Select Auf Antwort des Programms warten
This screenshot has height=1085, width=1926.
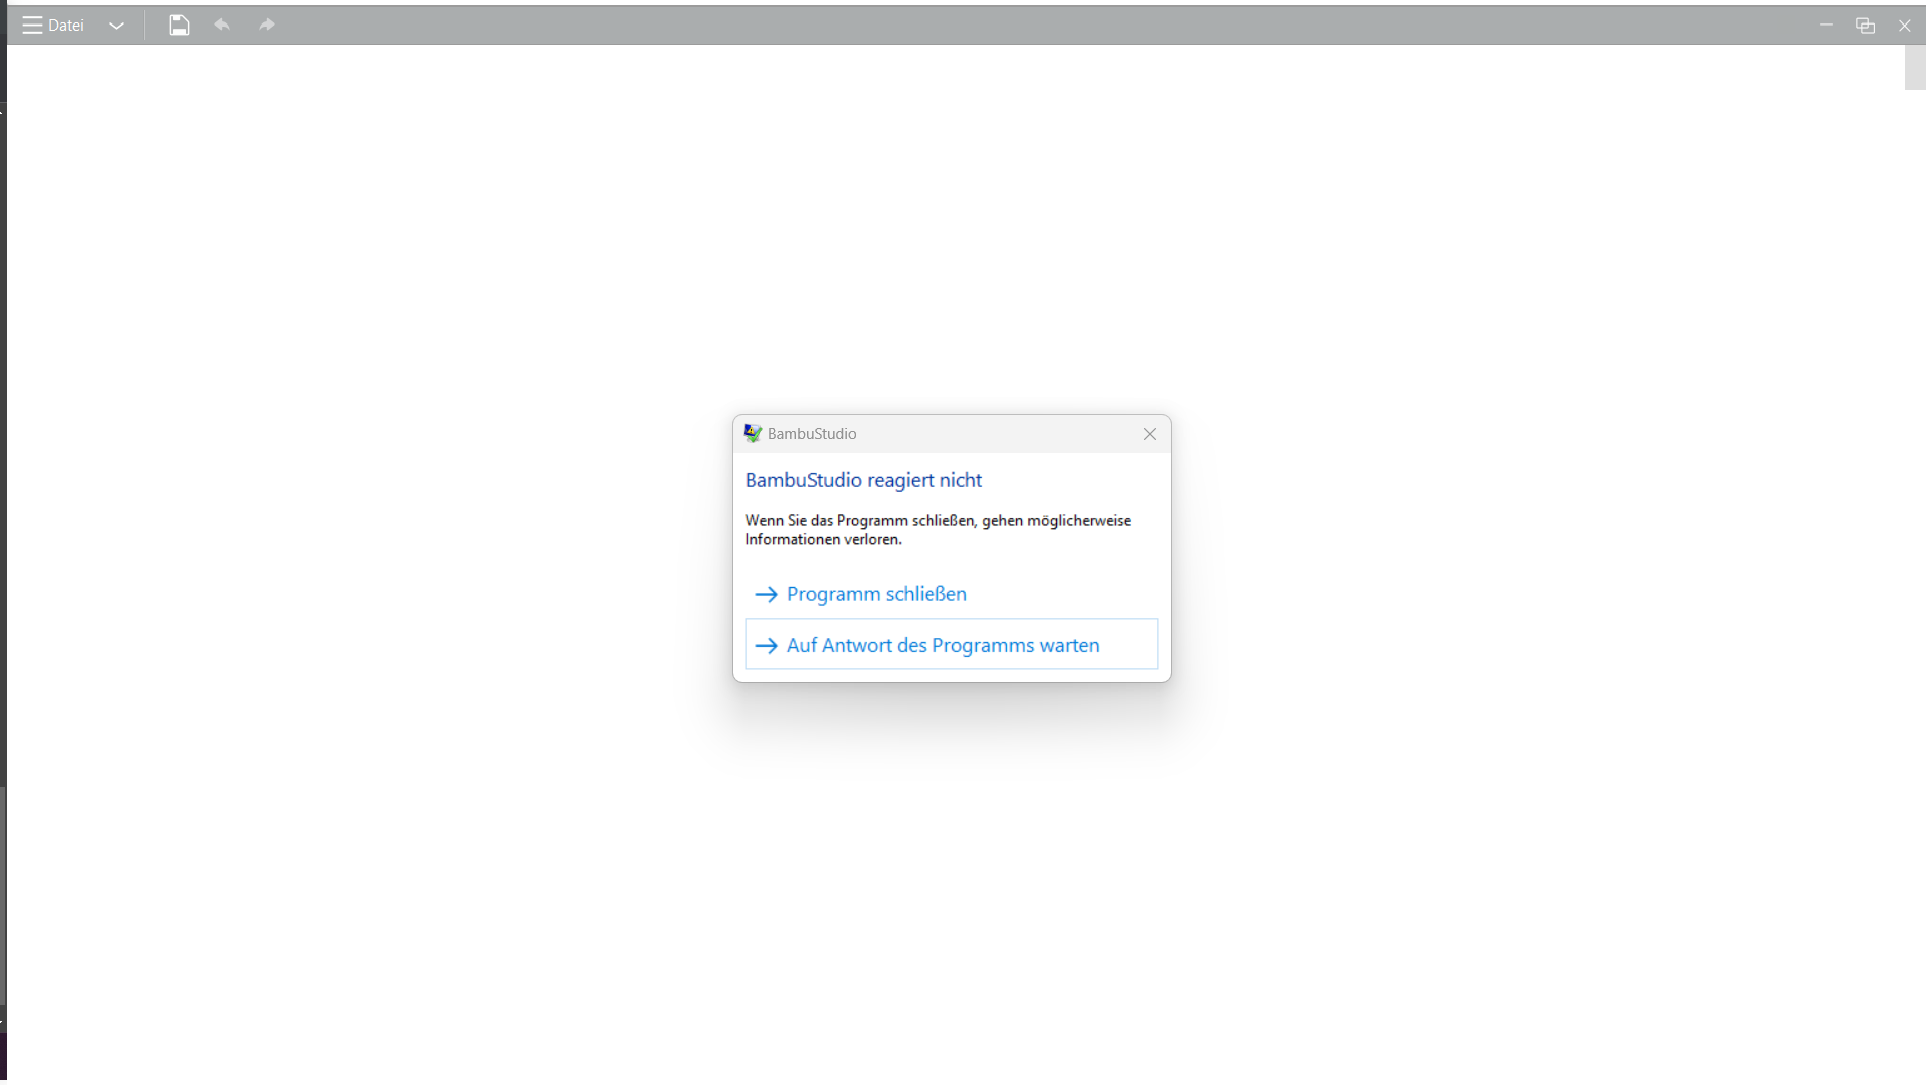pos(943,645)
